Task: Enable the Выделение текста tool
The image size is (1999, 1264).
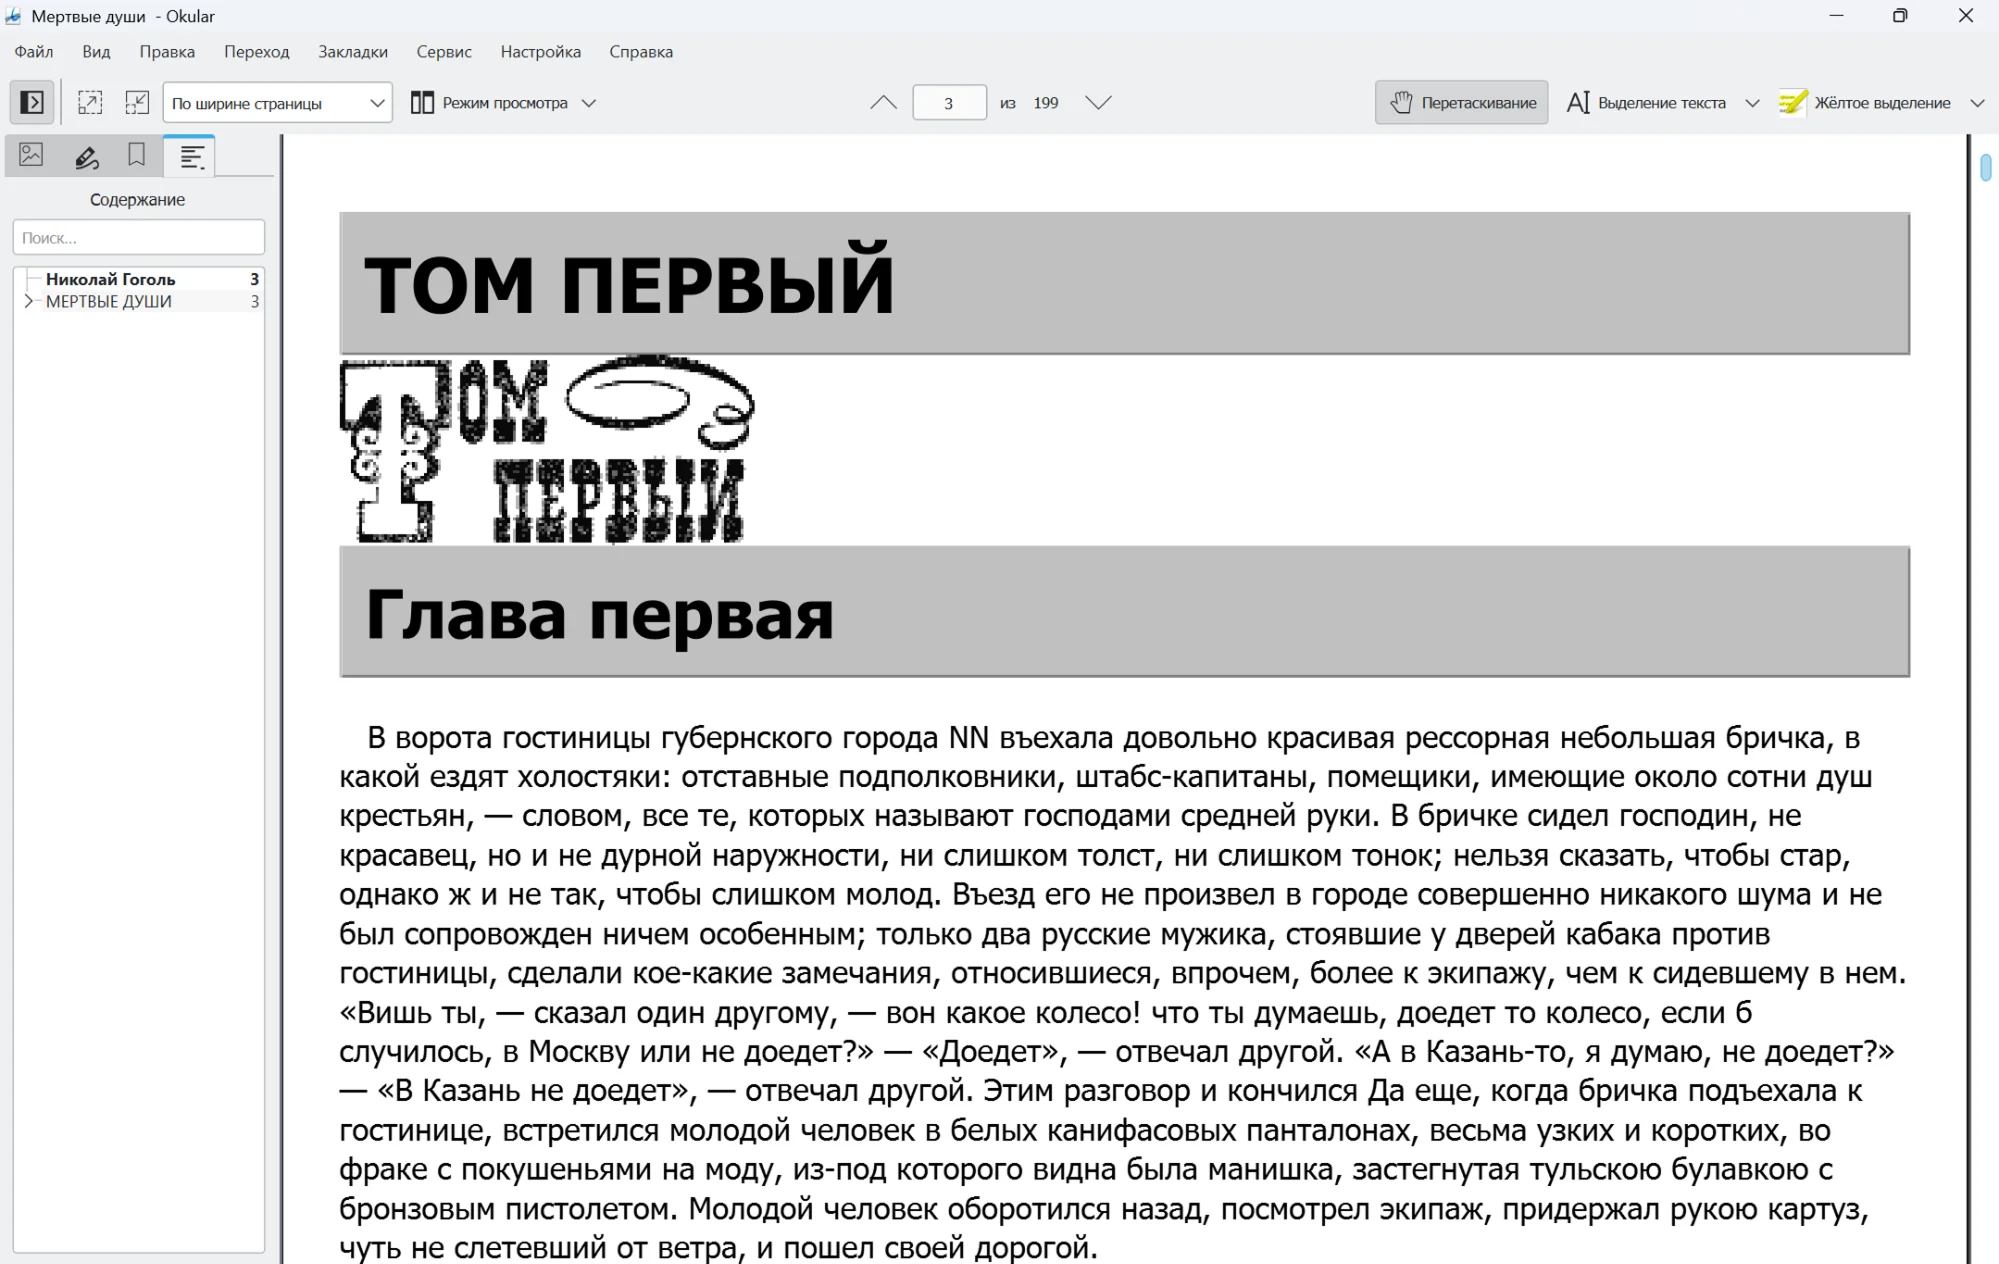Action: 1647,102
